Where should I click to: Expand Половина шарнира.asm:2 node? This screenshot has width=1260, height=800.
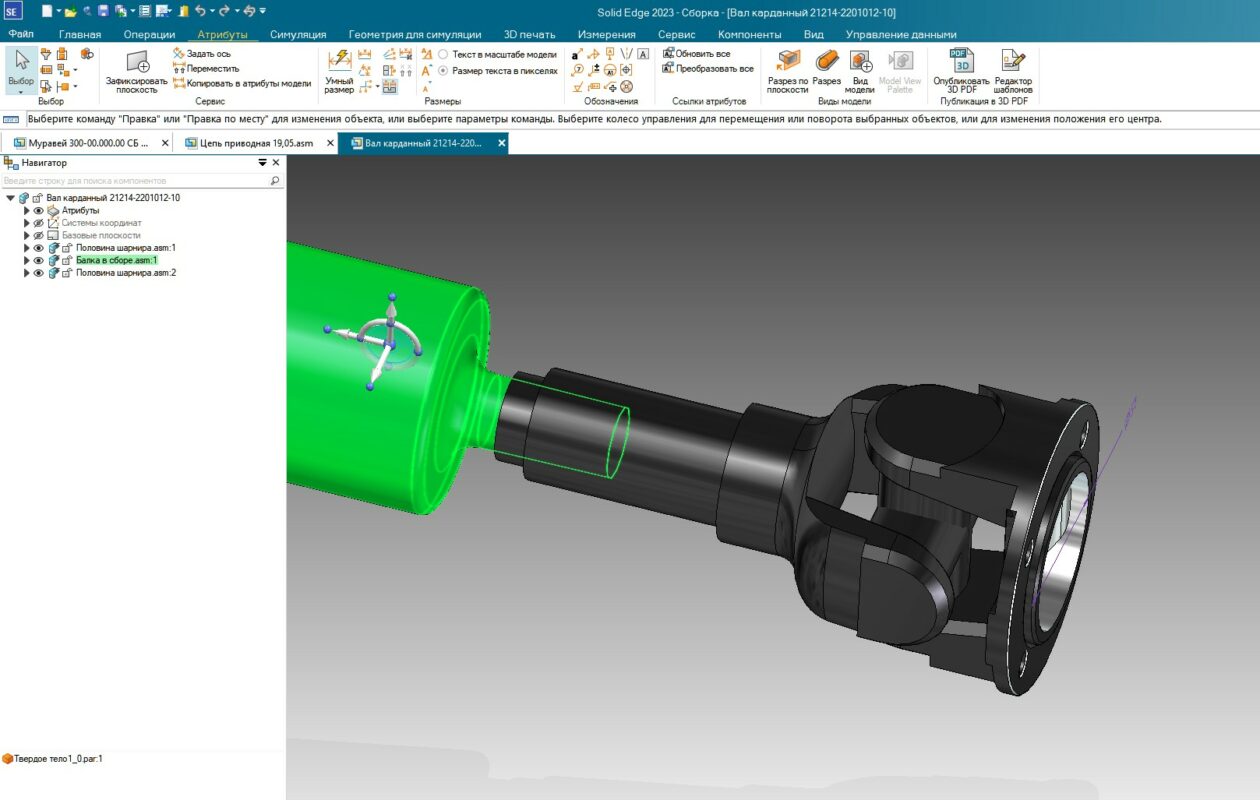pyautogui.click(x=27, y=273)
